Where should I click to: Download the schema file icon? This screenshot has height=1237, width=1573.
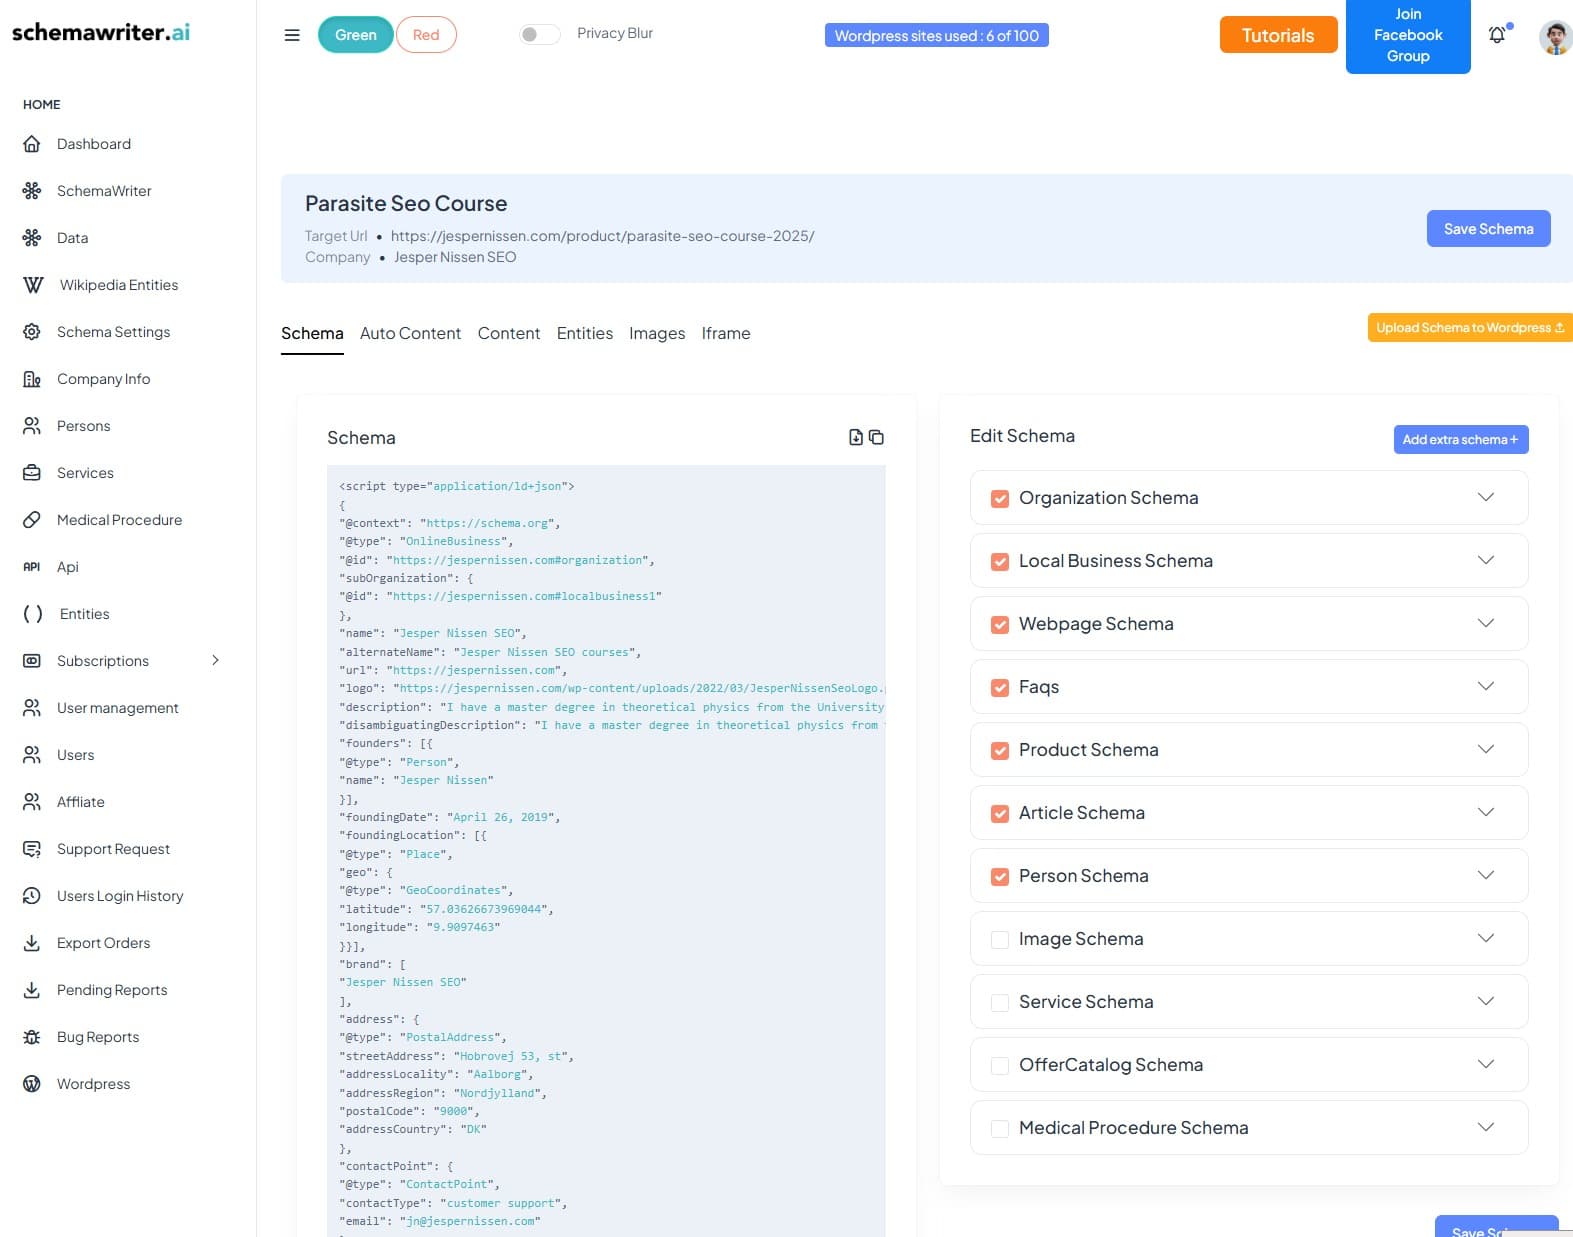tap(856, 437)
